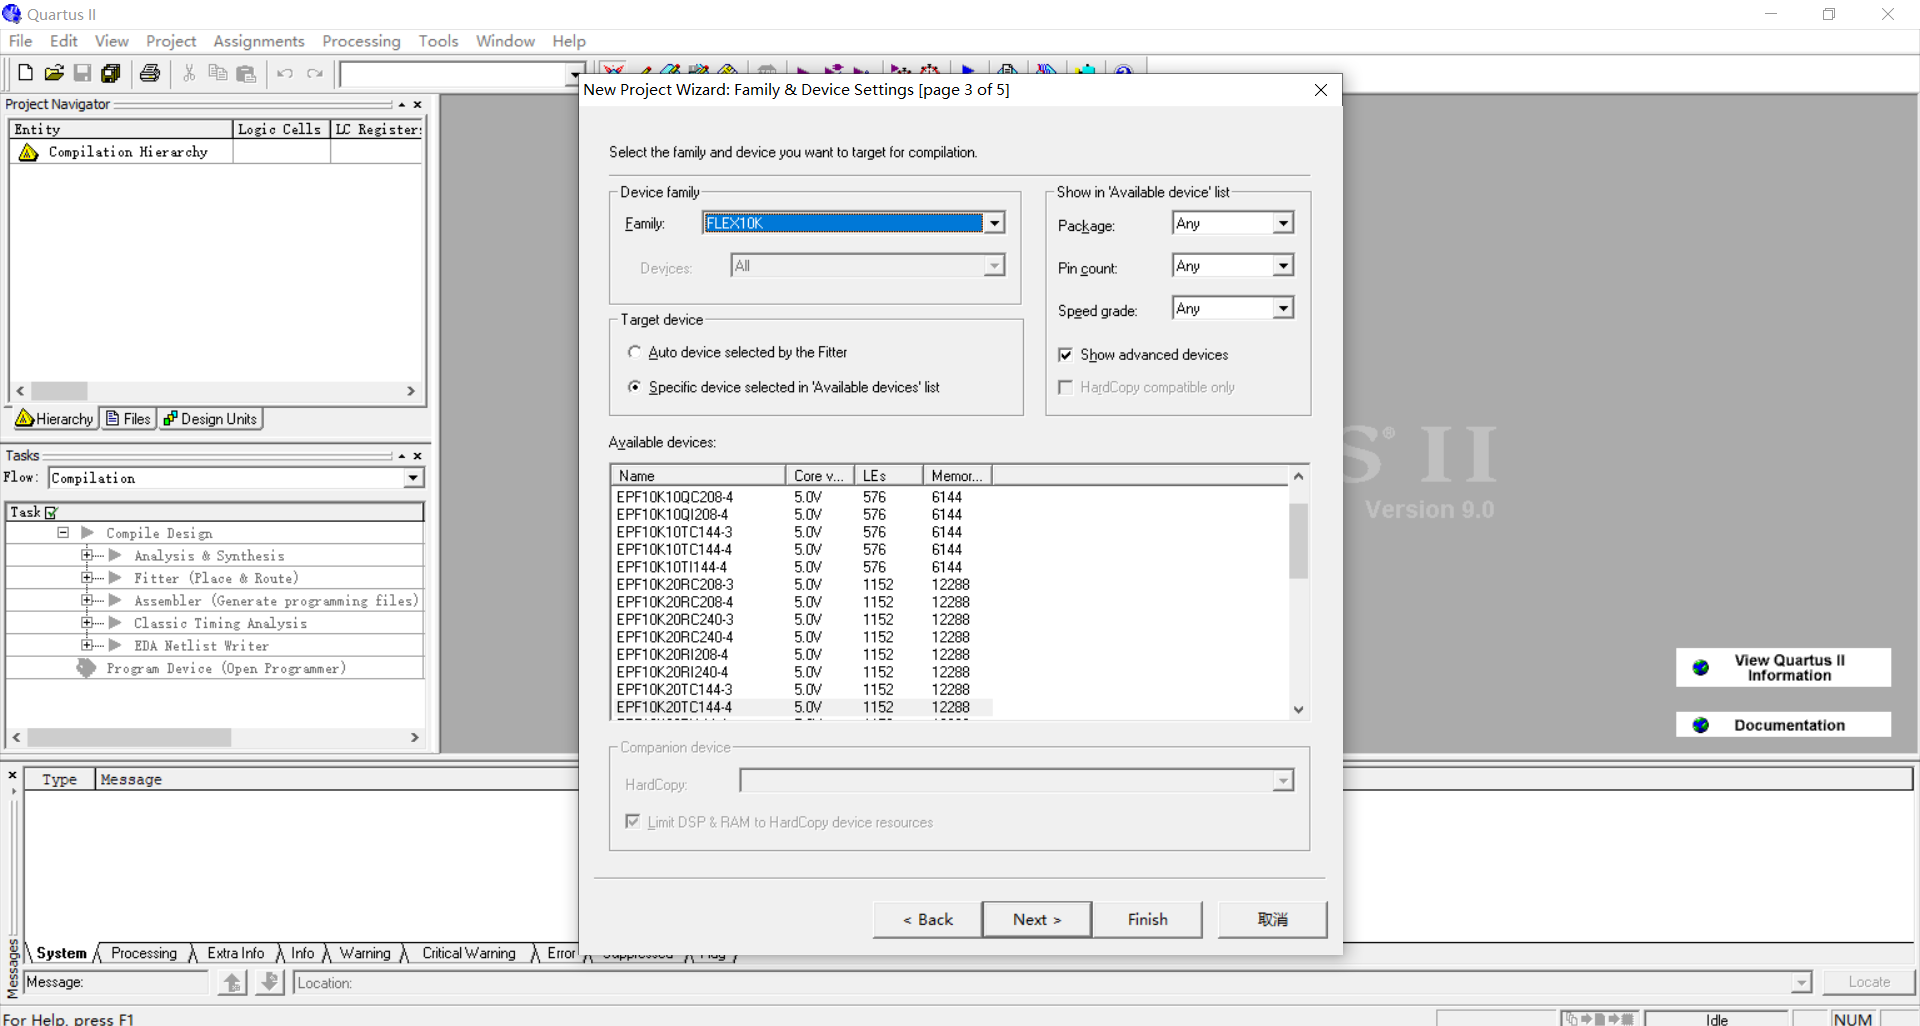The height and width of the screenshot is (1026, 1920).
Task: Click the EDA Netlist Writer play icon
Action: tap(115, 645)
